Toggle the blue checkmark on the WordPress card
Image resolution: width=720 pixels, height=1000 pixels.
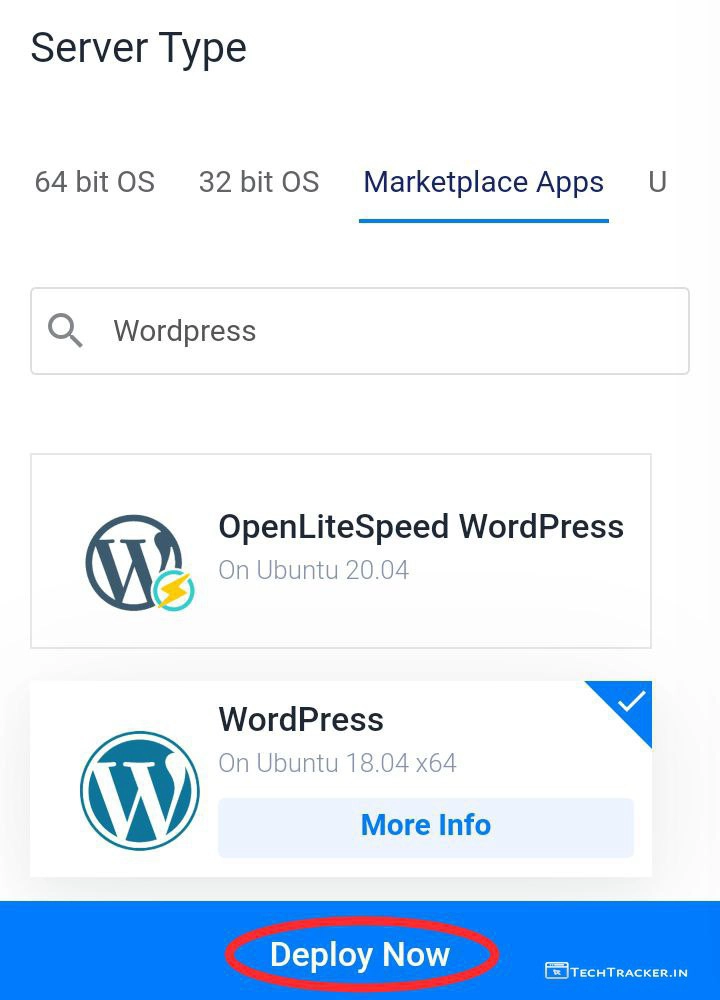[630, 702]
